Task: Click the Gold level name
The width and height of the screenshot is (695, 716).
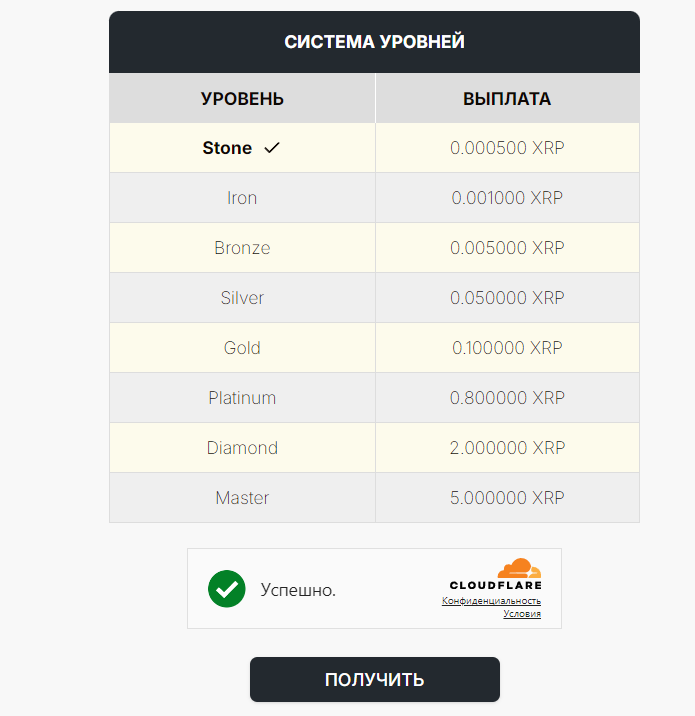Action: pos(242,348)
